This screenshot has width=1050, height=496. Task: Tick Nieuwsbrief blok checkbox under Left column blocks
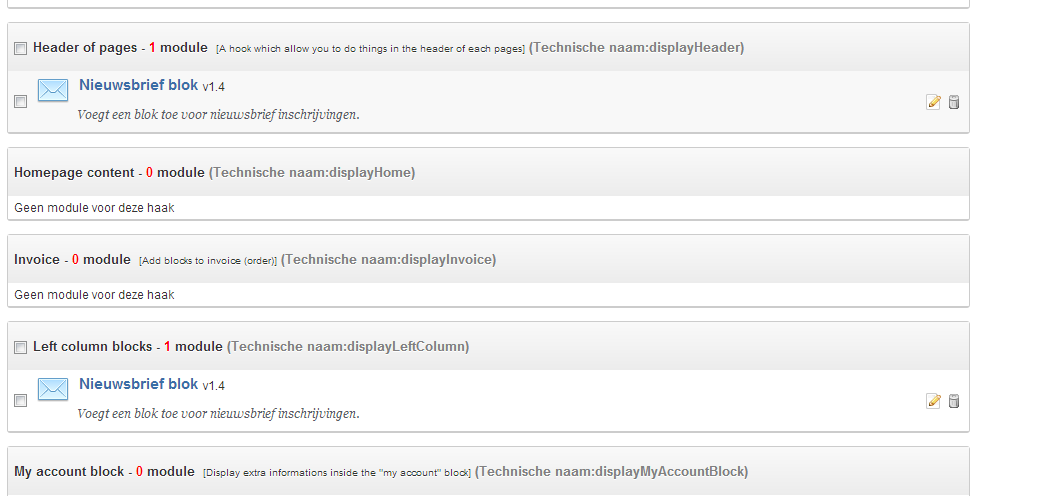click(x=20, y=401)
